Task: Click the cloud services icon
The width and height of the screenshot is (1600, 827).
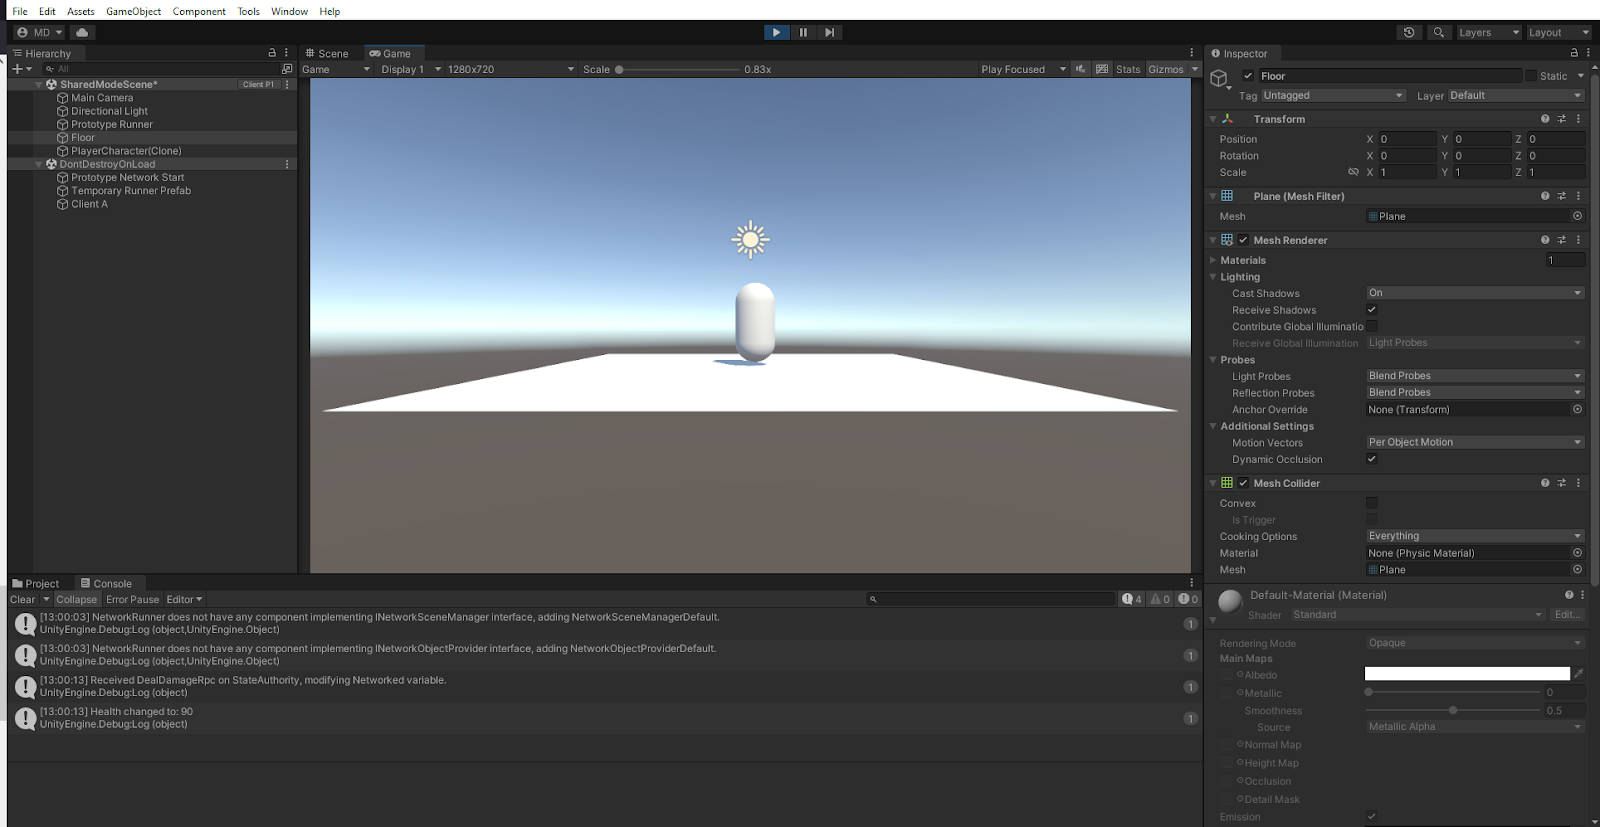Action: coord(82,32)
